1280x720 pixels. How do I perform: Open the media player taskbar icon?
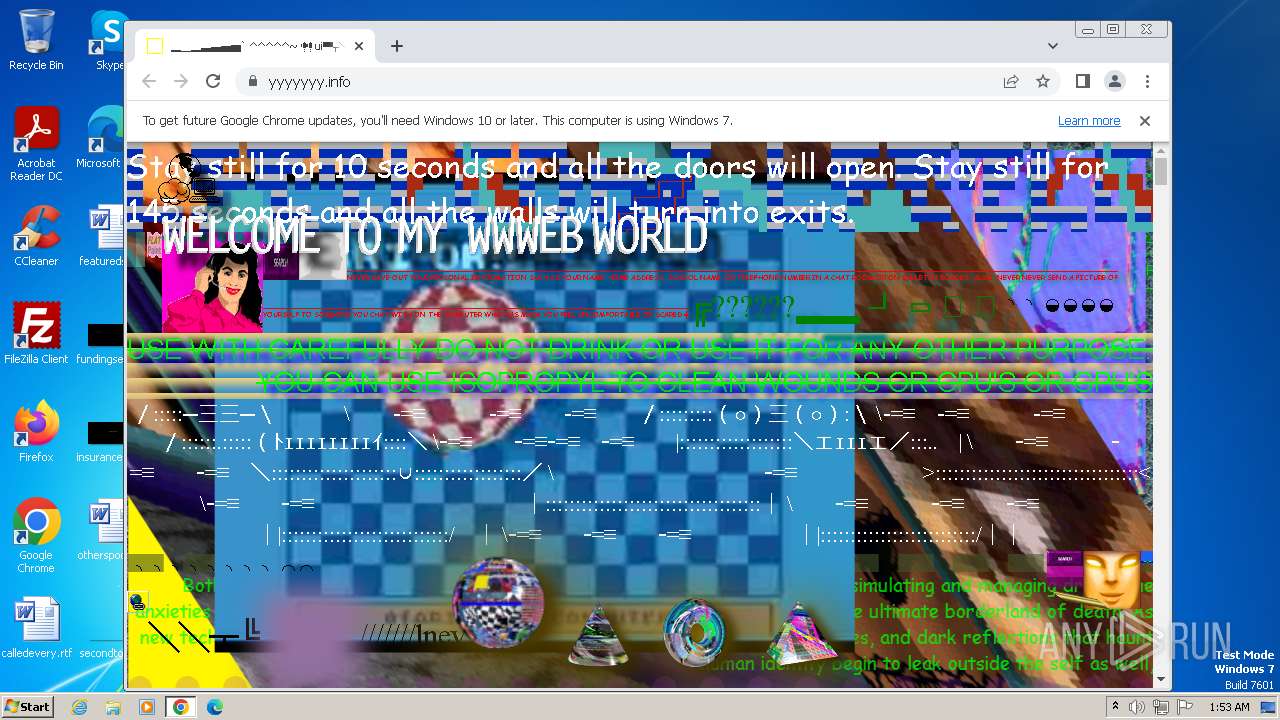(147, 707)
